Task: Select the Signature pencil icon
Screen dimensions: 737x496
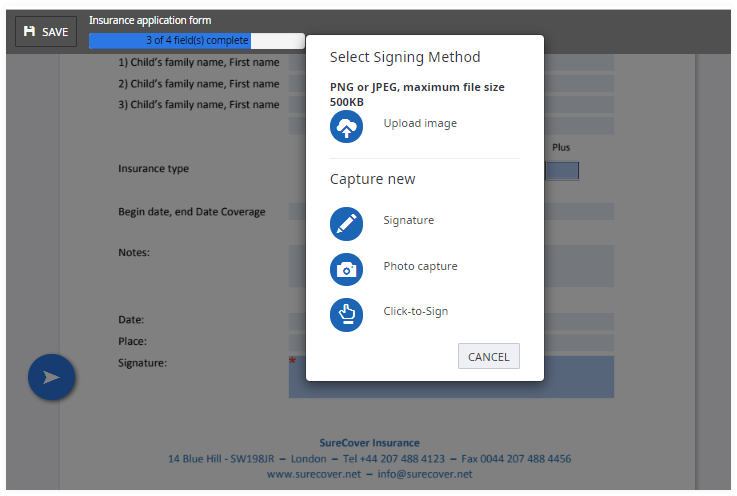Action: (346, 222)
